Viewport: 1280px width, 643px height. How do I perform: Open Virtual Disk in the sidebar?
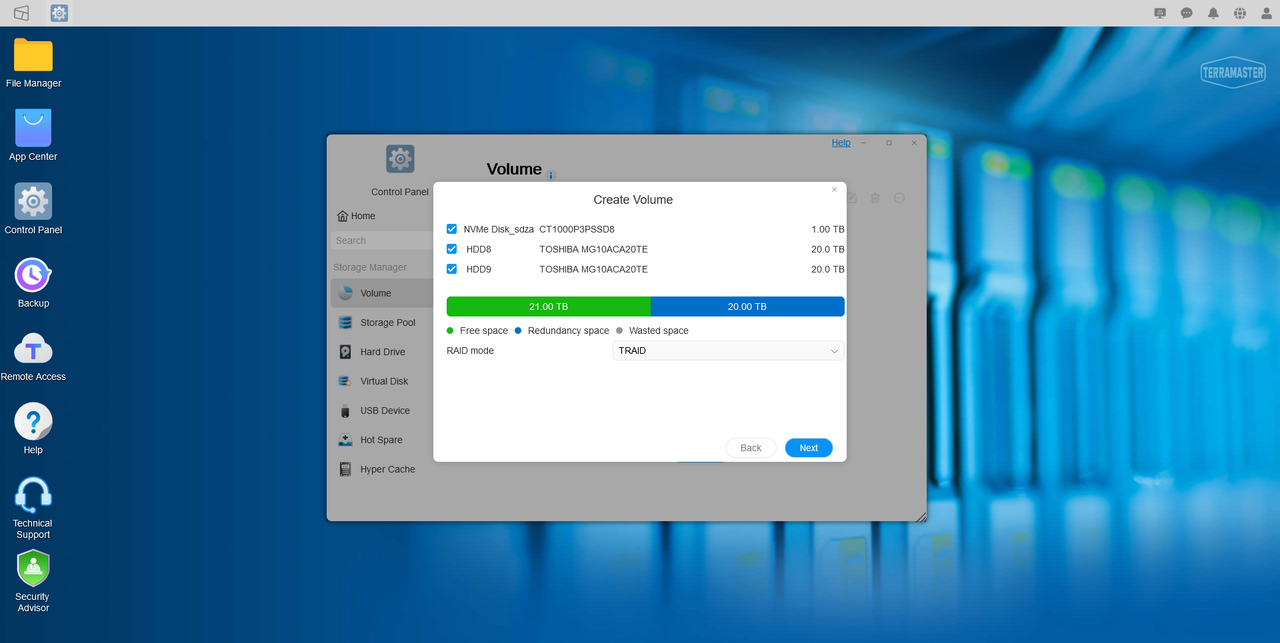pos(382,381)
